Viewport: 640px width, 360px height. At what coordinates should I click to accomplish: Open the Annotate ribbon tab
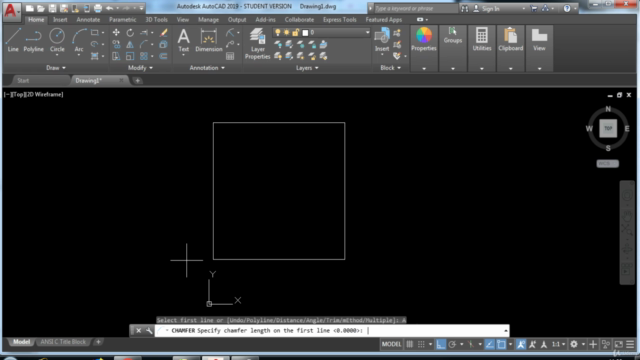pyautogui.click(x=88, y=20)
